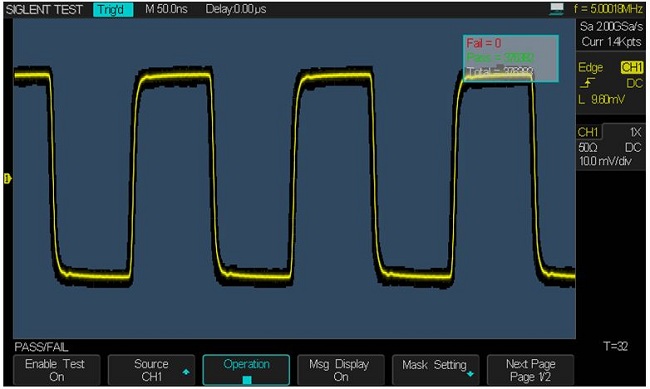The image size is (650, 389).
Task: Toggle the Operation run/stop button
Action: click(246, 370)
